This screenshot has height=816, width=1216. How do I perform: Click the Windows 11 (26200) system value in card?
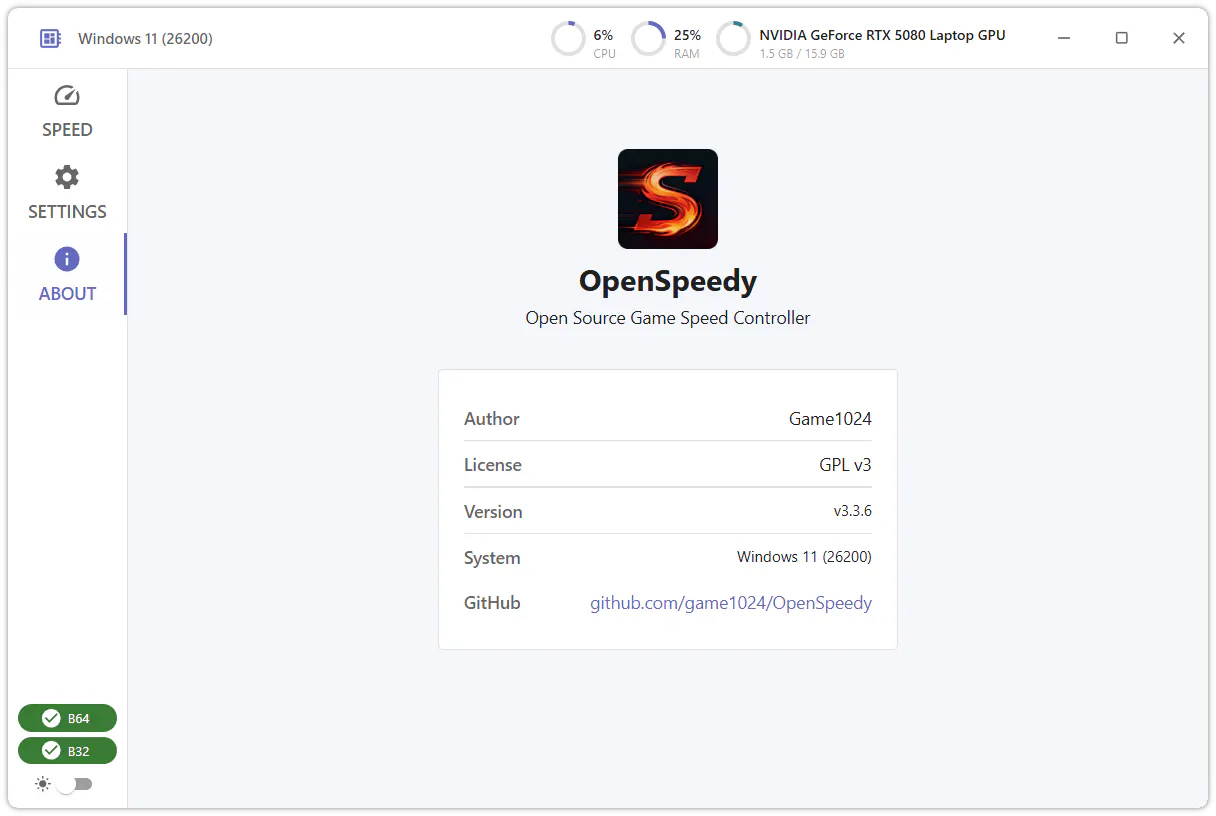point(804,557)
